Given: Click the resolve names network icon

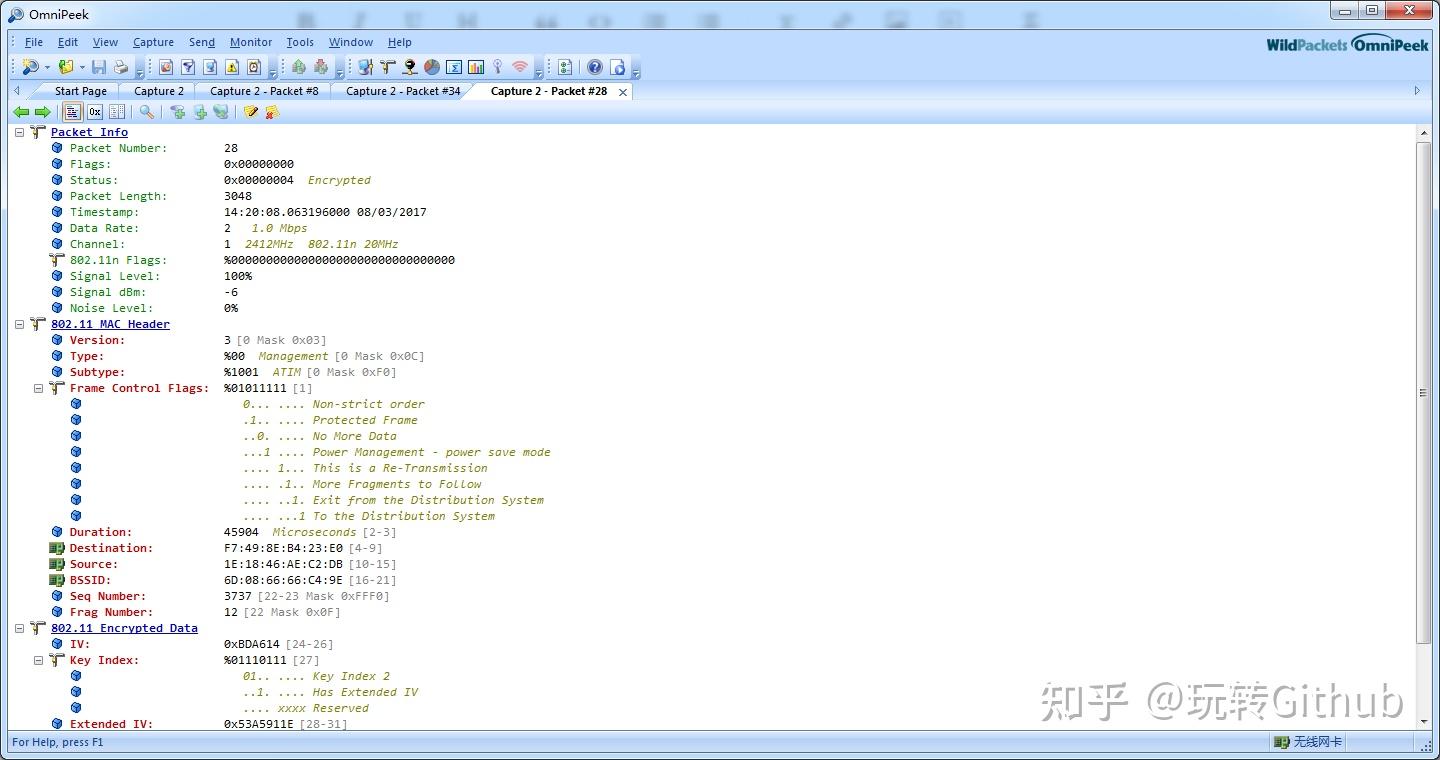Looking at the screenshot, I should point(221,112).
